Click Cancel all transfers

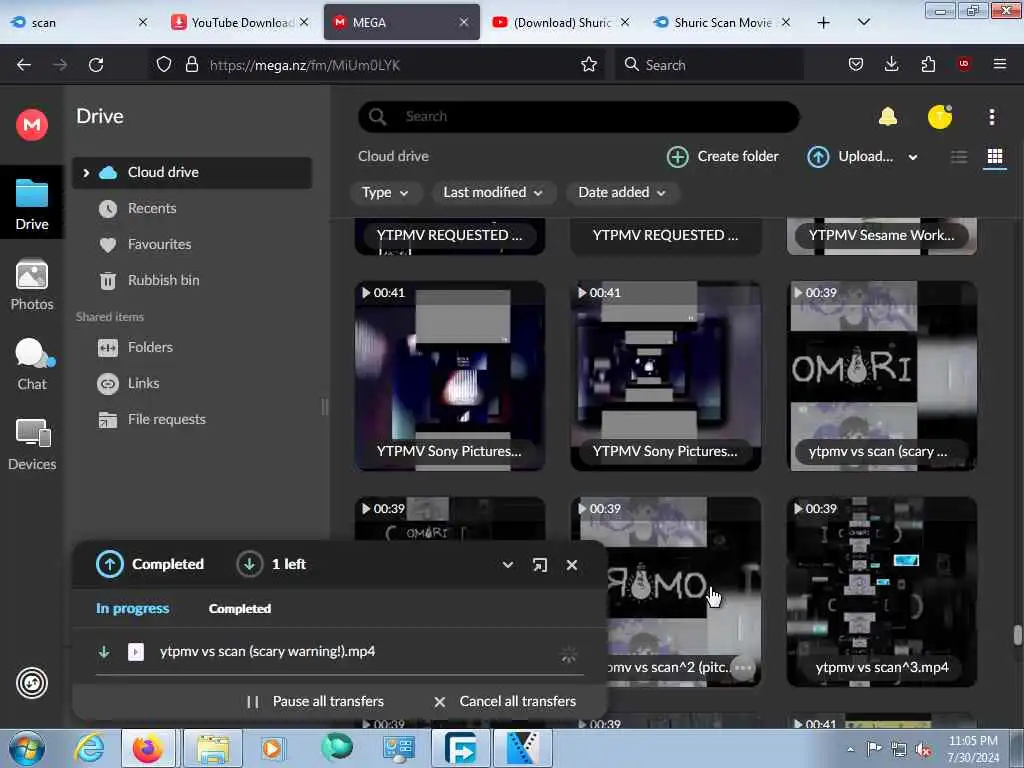(x=505, y=701)
